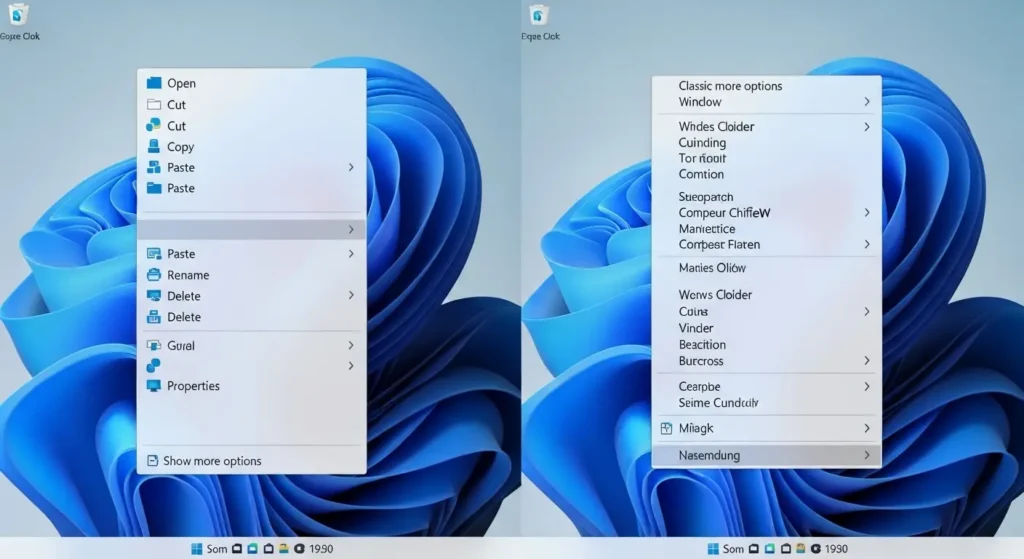Choose Properties from the left context menu
Image resolution: width=1024 pixels, height=559 pixels.
click(x=251, y=386)
